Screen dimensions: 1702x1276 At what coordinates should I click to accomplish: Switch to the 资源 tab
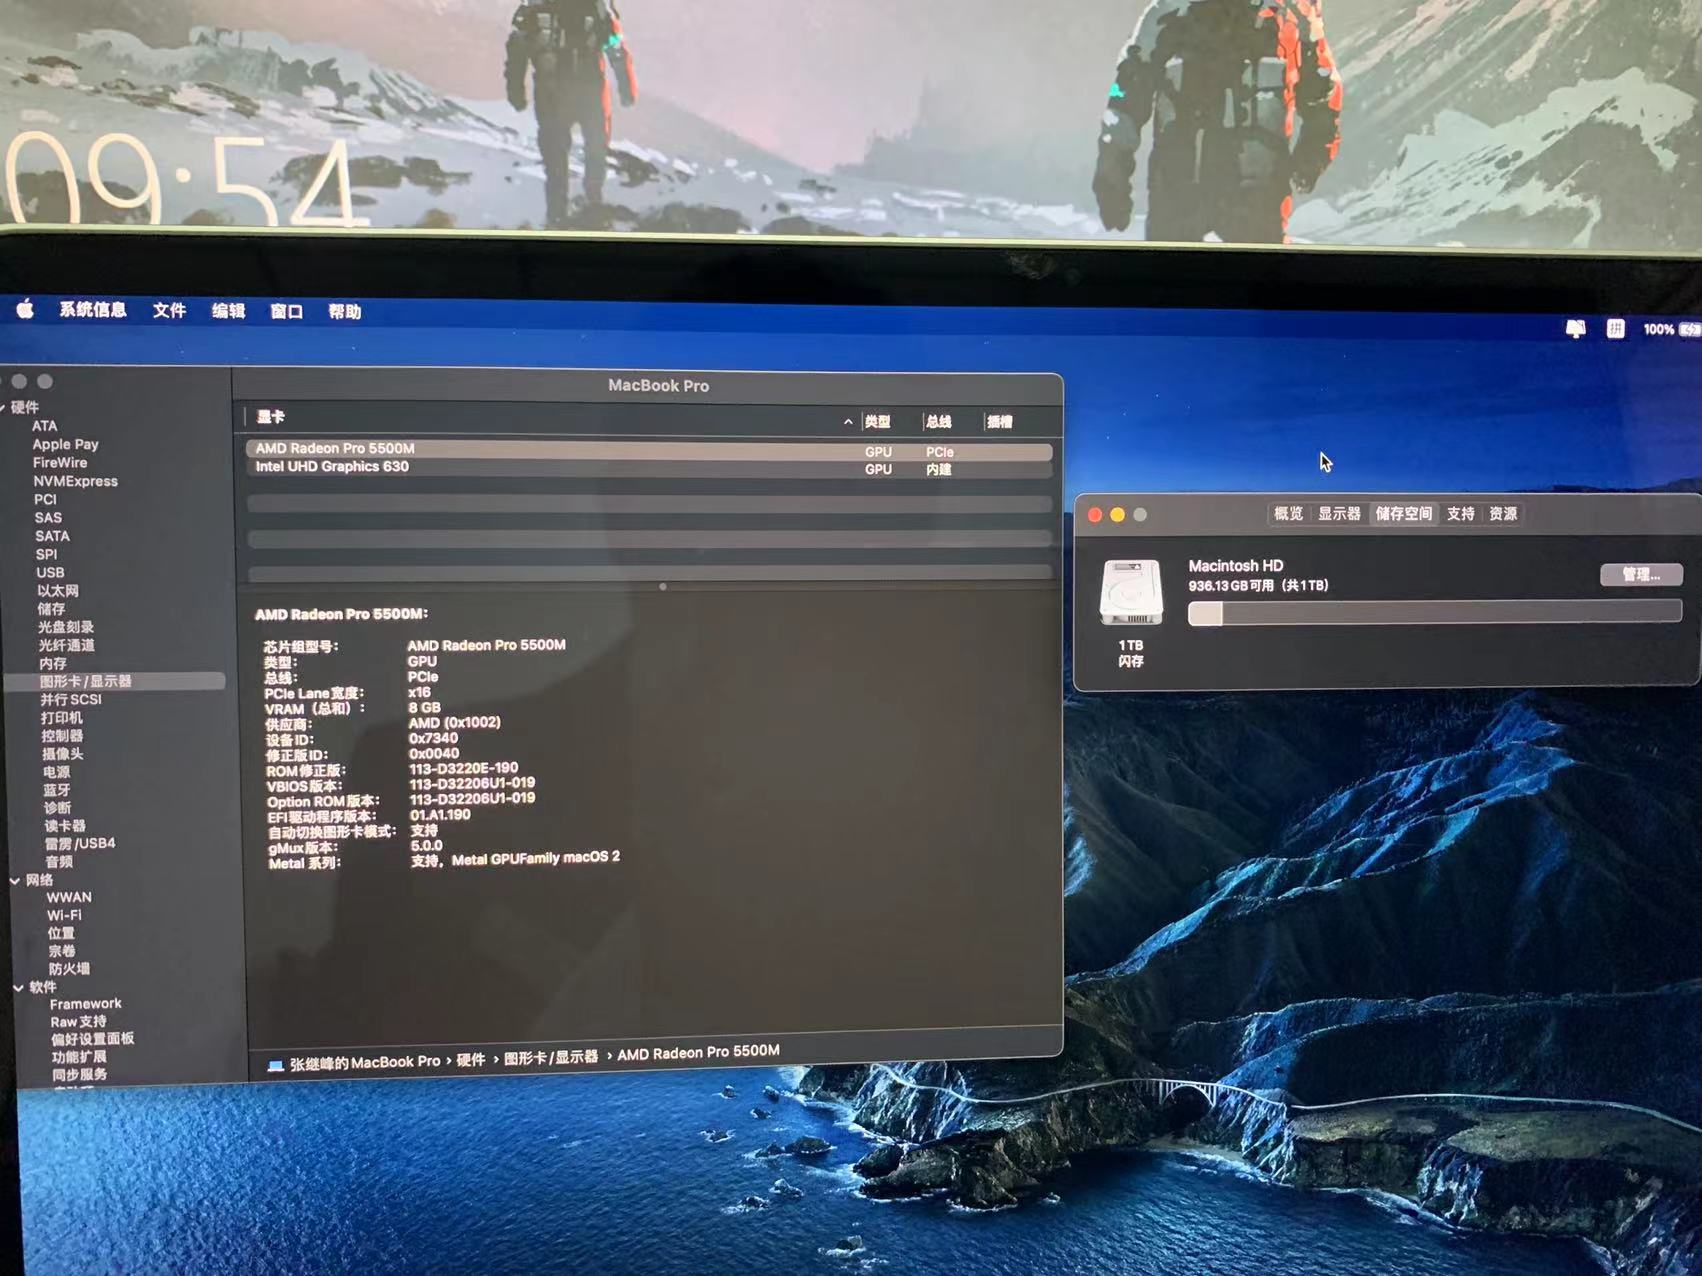(x=1503, y=514)
